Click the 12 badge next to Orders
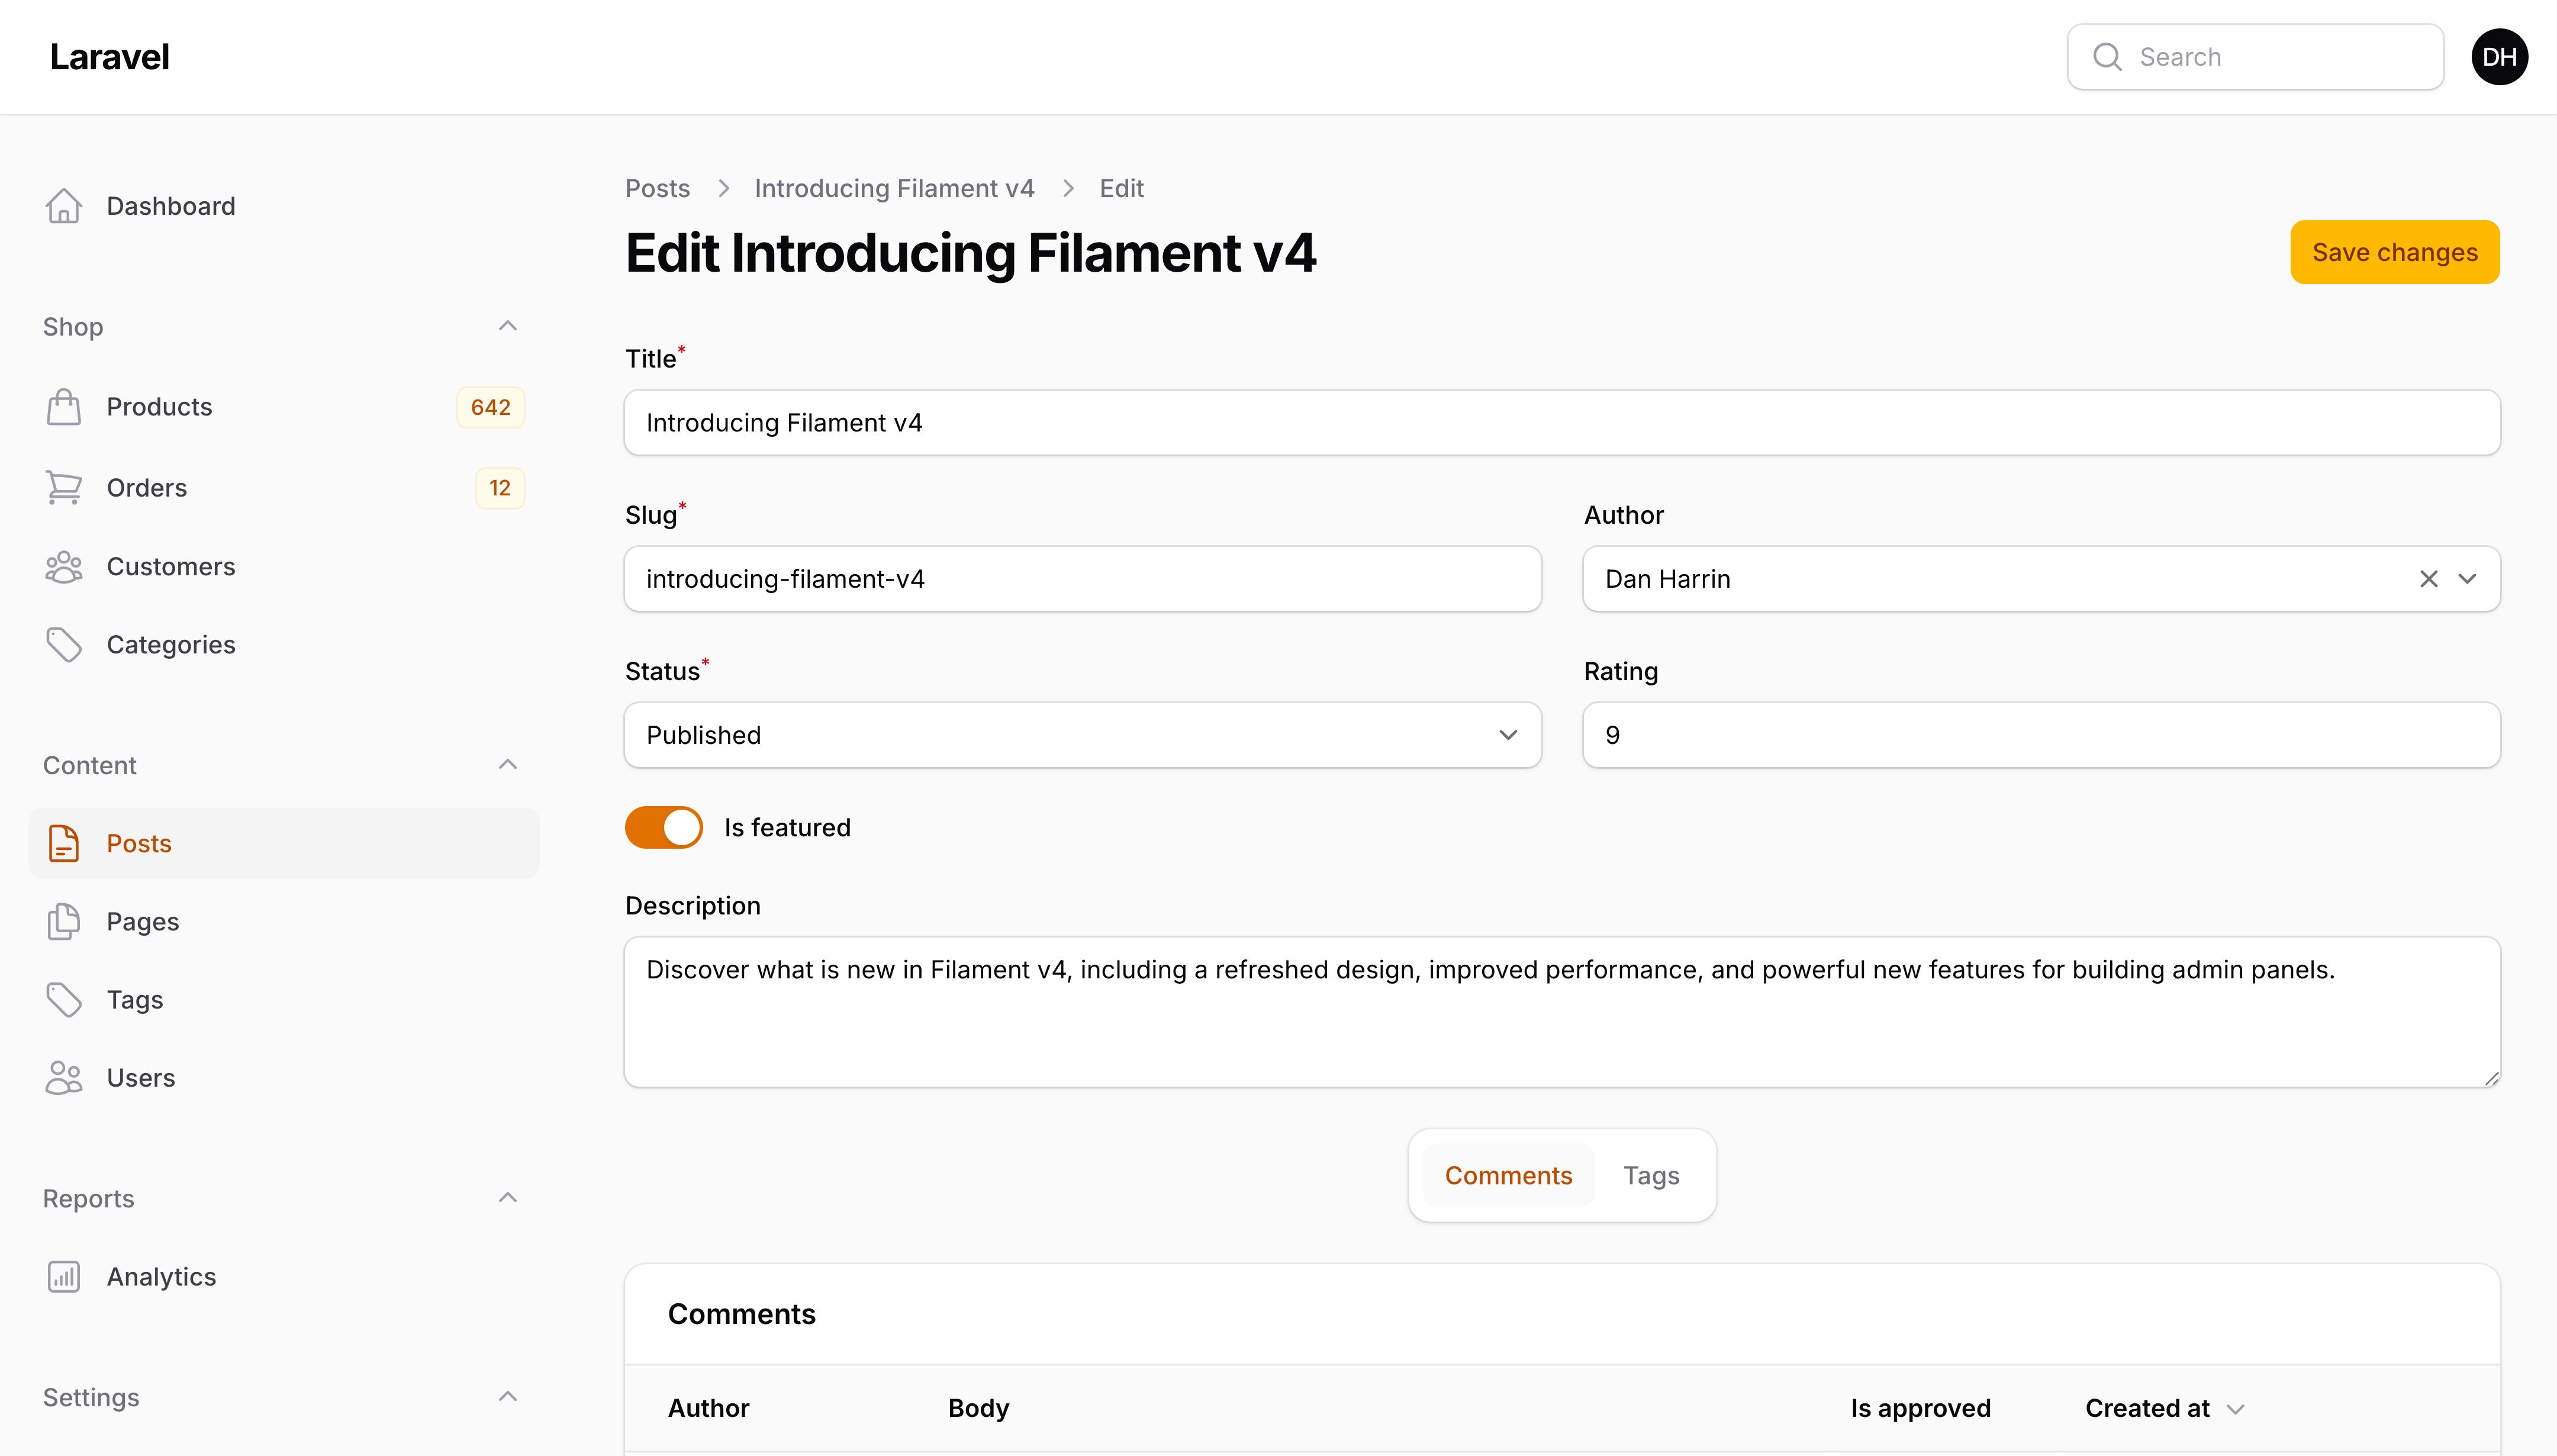This screenshot has width=2557, height=1456. click(x=500, y=488)
